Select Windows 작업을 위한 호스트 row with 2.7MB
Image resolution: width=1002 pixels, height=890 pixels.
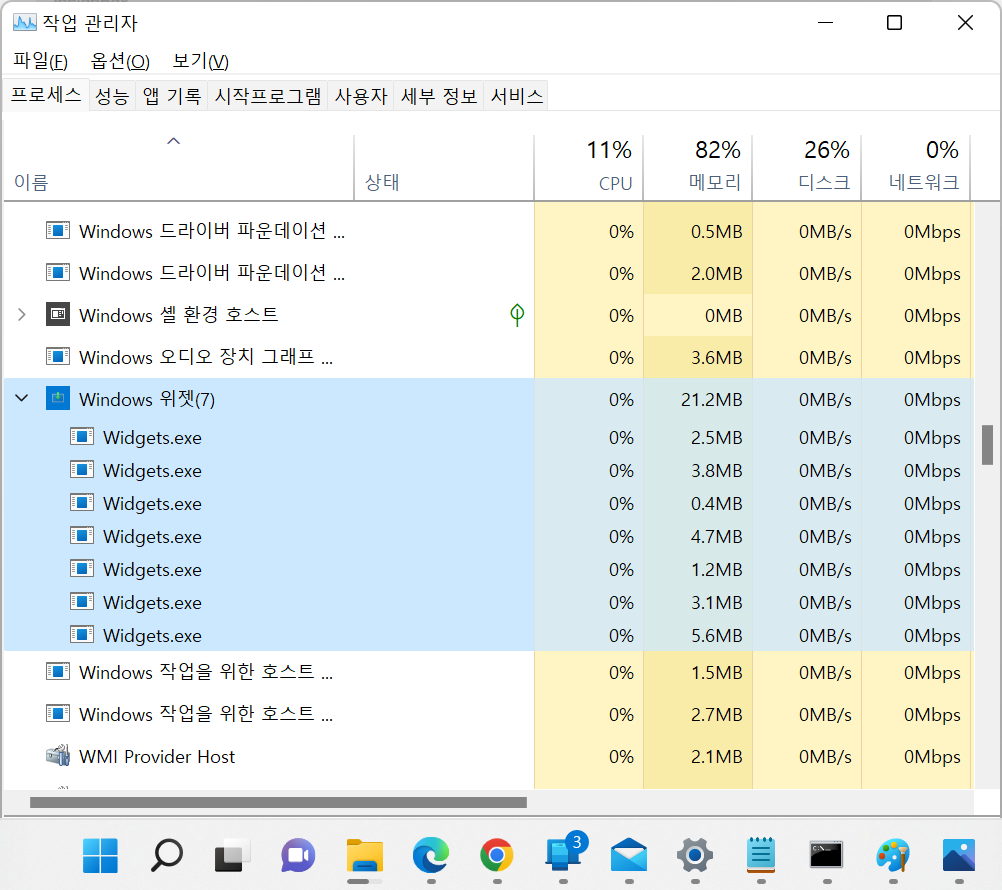click(x=489, y=714)
